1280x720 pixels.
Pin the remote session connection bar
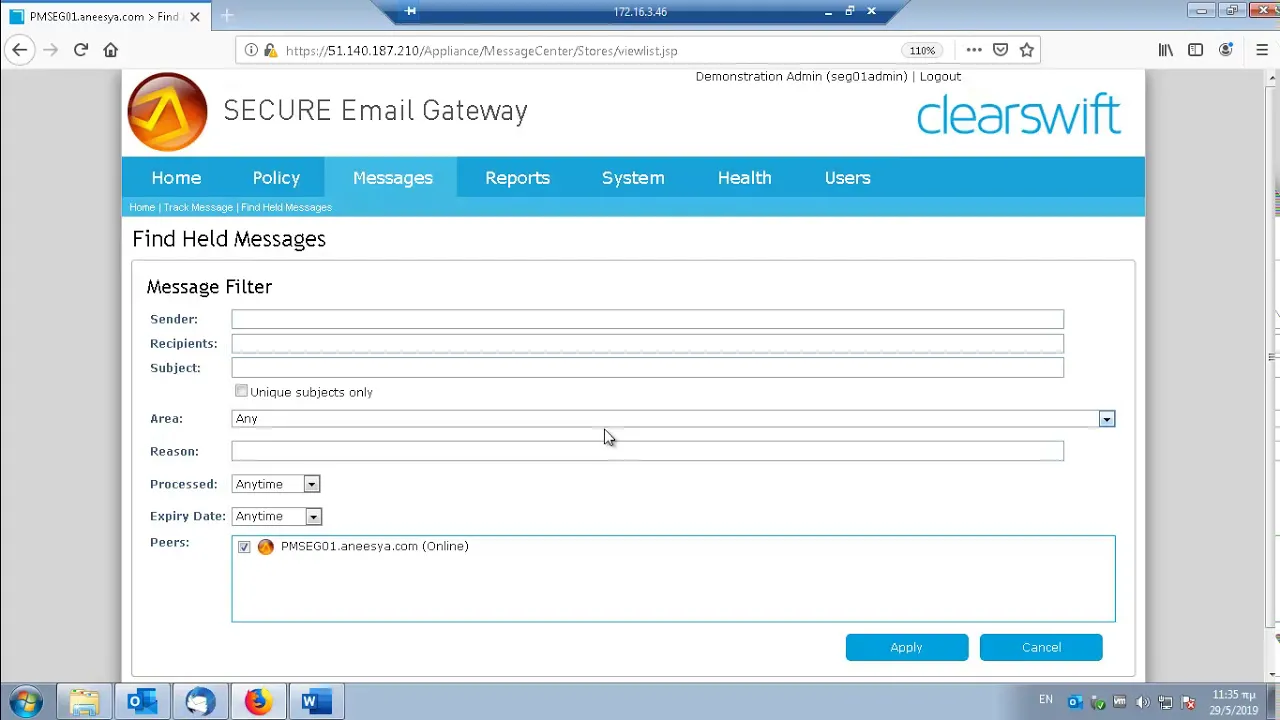[x=410, y=11]
